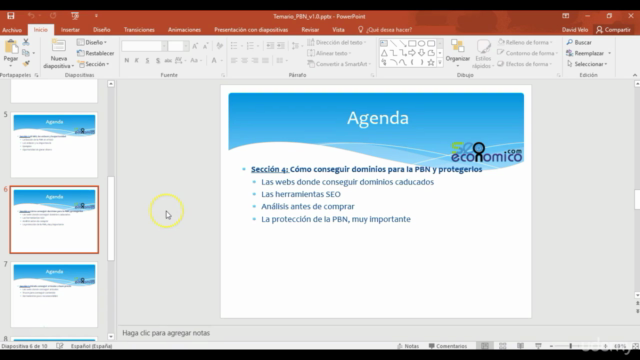Toggle strikethrough abc formatting
Image resolution: width=640 pixels, height=360 pixels.
click(168, 60)
